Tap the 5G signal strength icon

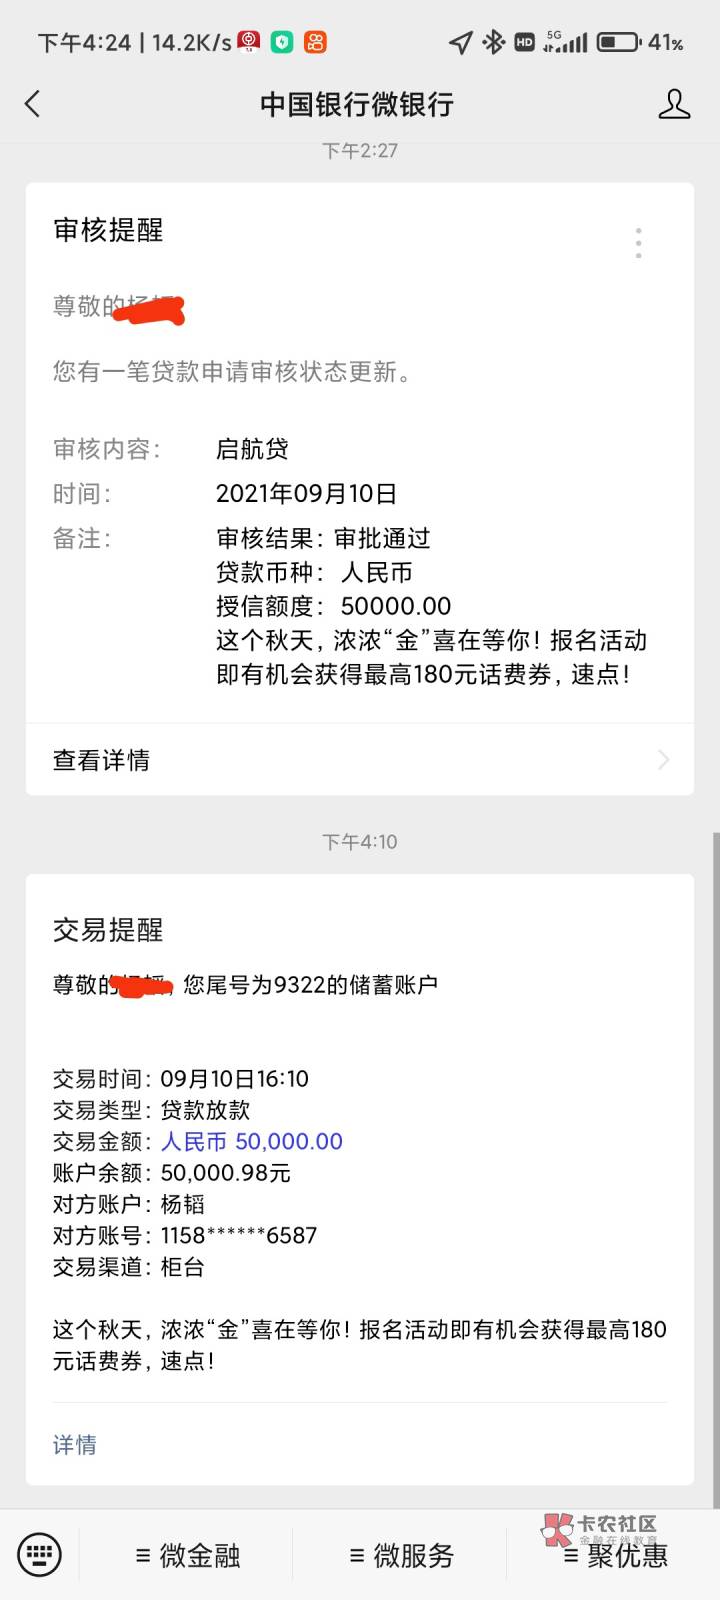565,42
